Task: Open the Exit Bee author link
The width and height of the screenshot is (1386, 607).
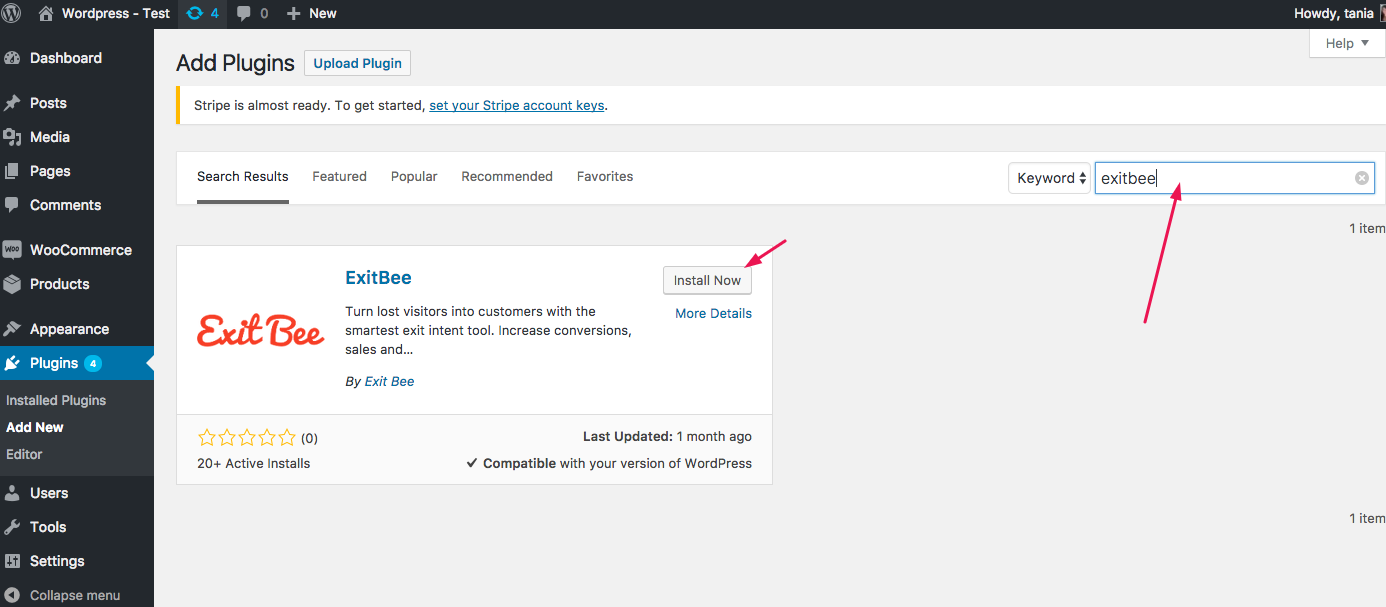Action: click(389, 381)
